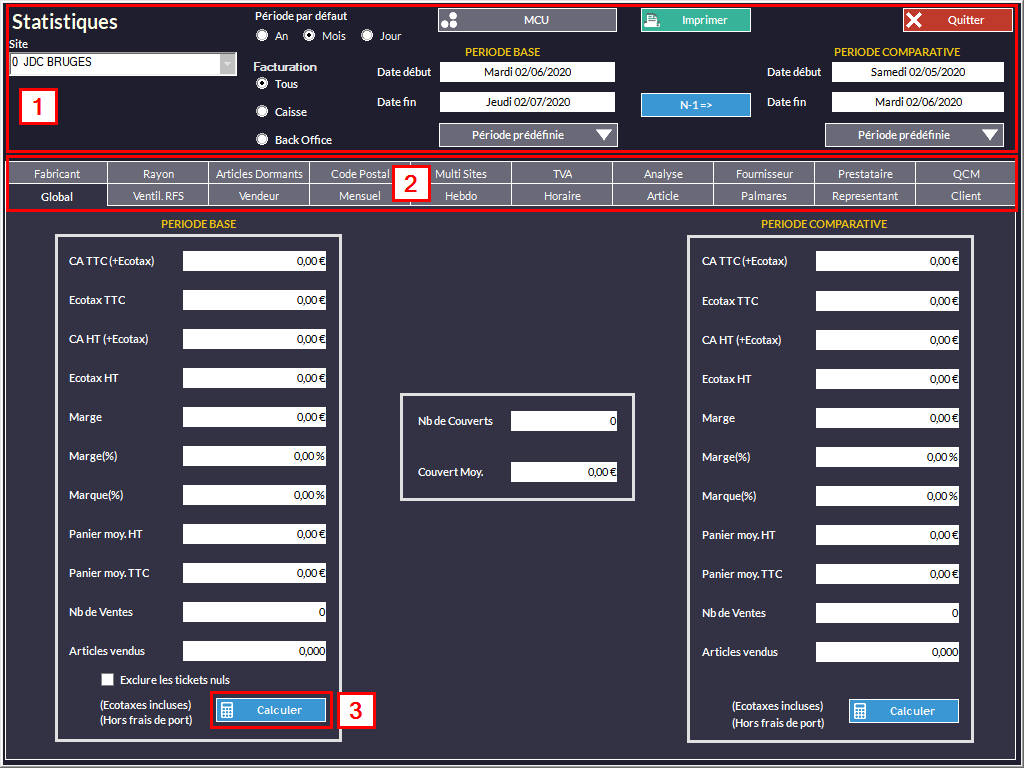Click the base period Date début field
The width and height of the screenshot is (1024, 768).
click(527, 72)
